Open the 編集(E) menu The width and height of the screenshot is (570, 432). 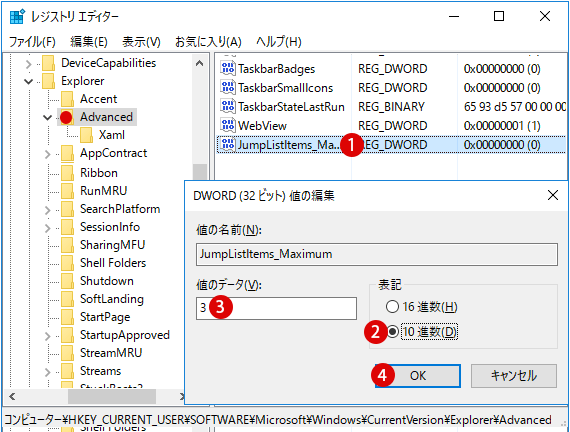click(x=89, y=42)
